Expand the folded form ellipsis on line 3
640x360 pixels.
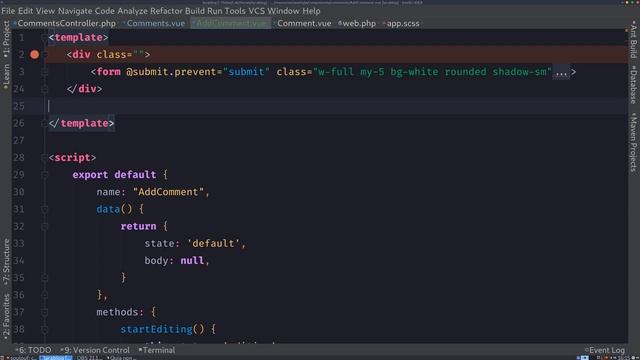tap(561, 72)
